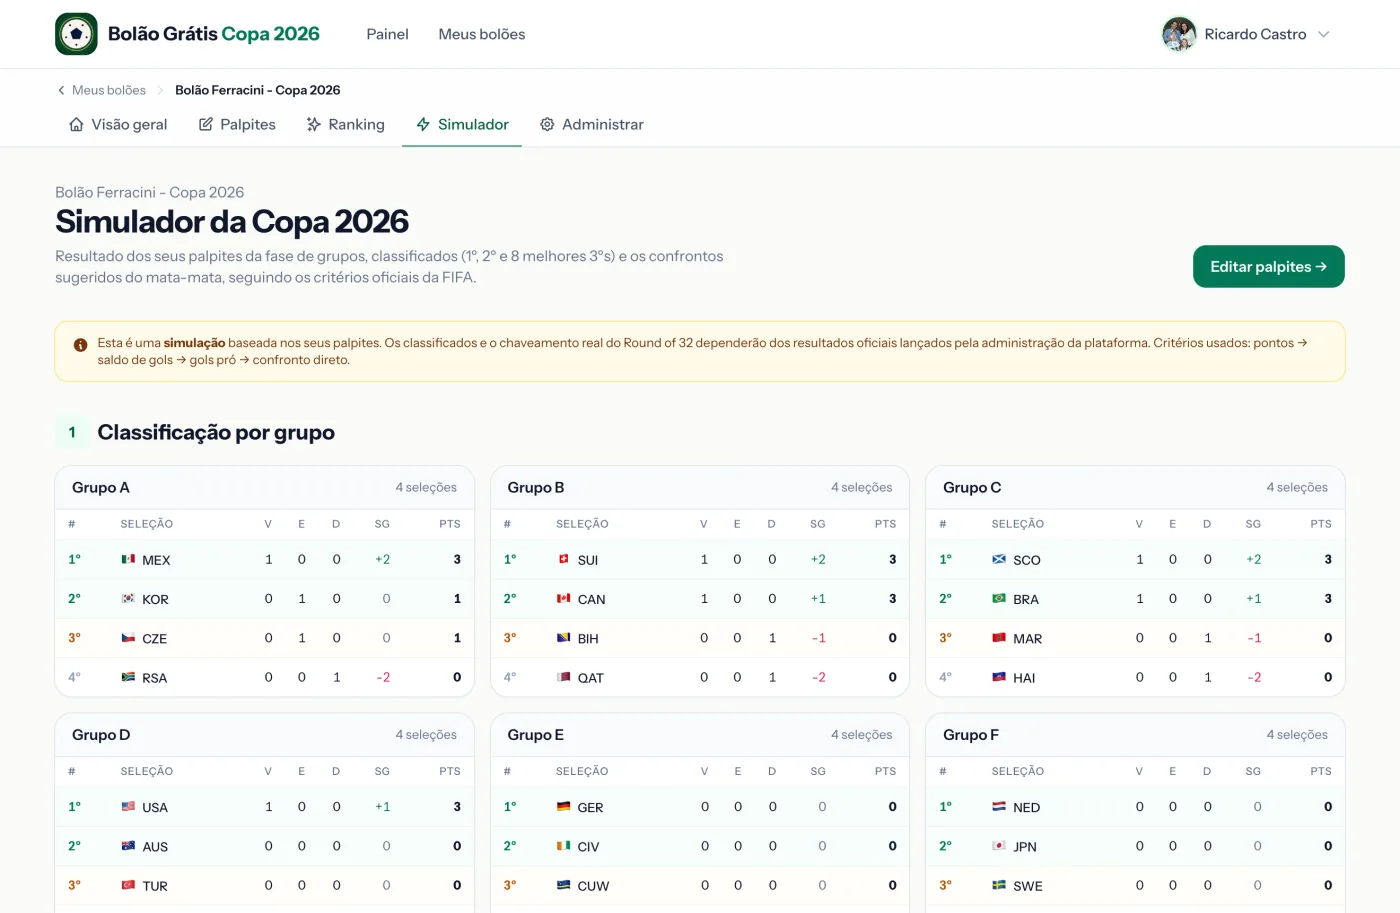
Task: Click the Classificação por grupo heading
Action: point(216,432)
